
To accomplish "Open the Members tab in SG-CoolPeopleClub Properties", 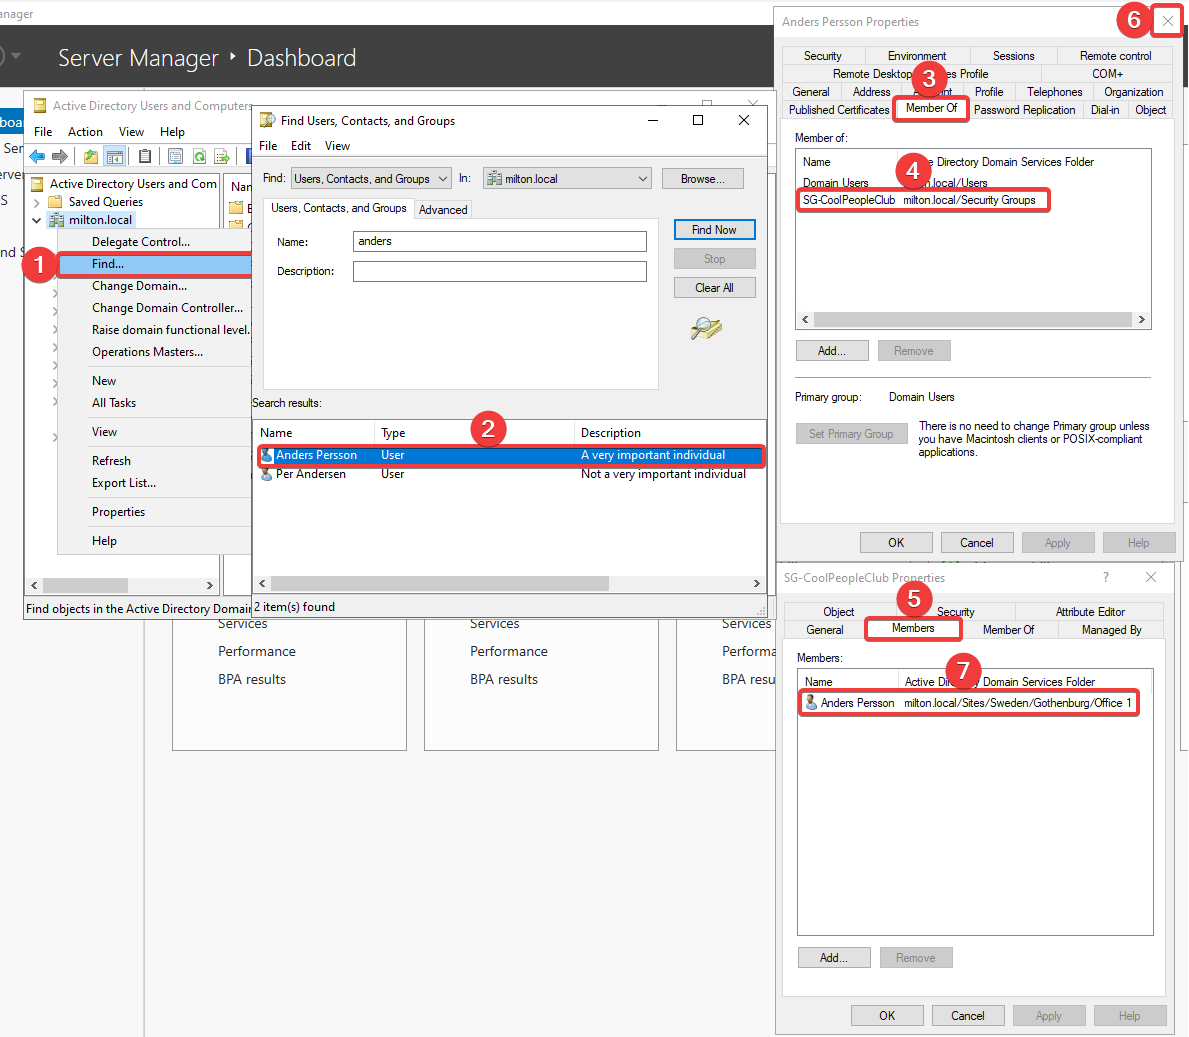I will click(x=913, y=628).
